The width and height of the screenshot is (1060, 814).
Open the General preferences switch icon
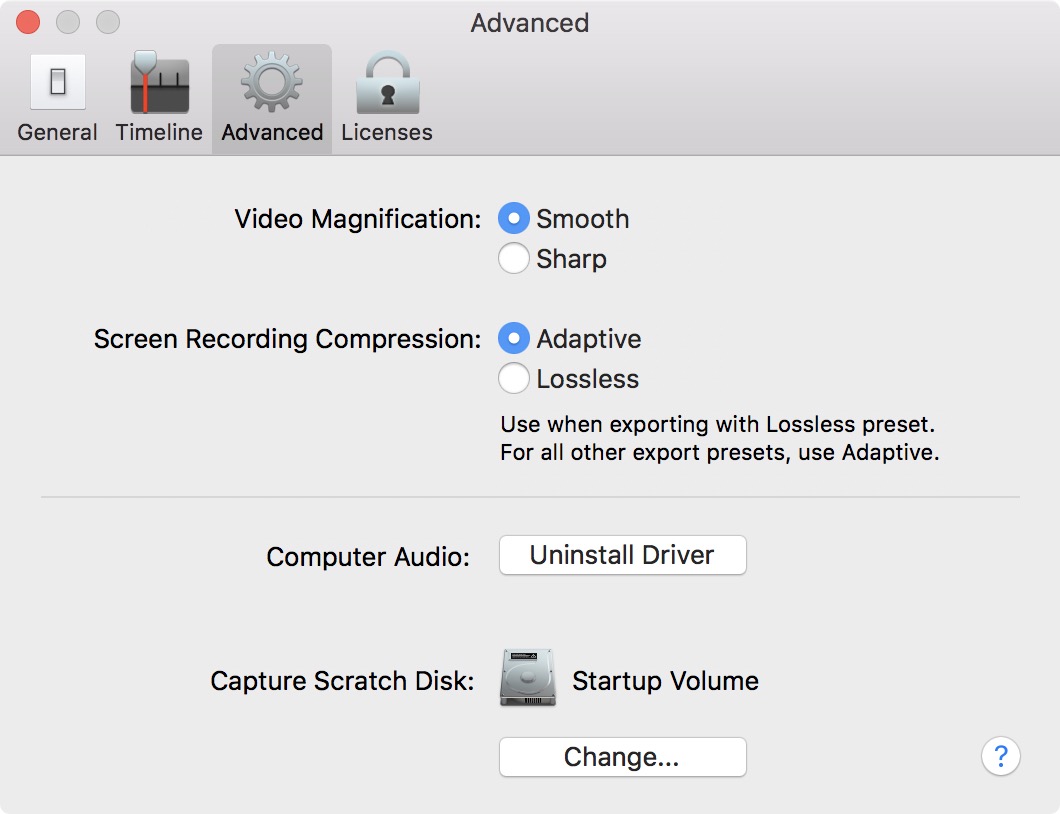(57, 82)
